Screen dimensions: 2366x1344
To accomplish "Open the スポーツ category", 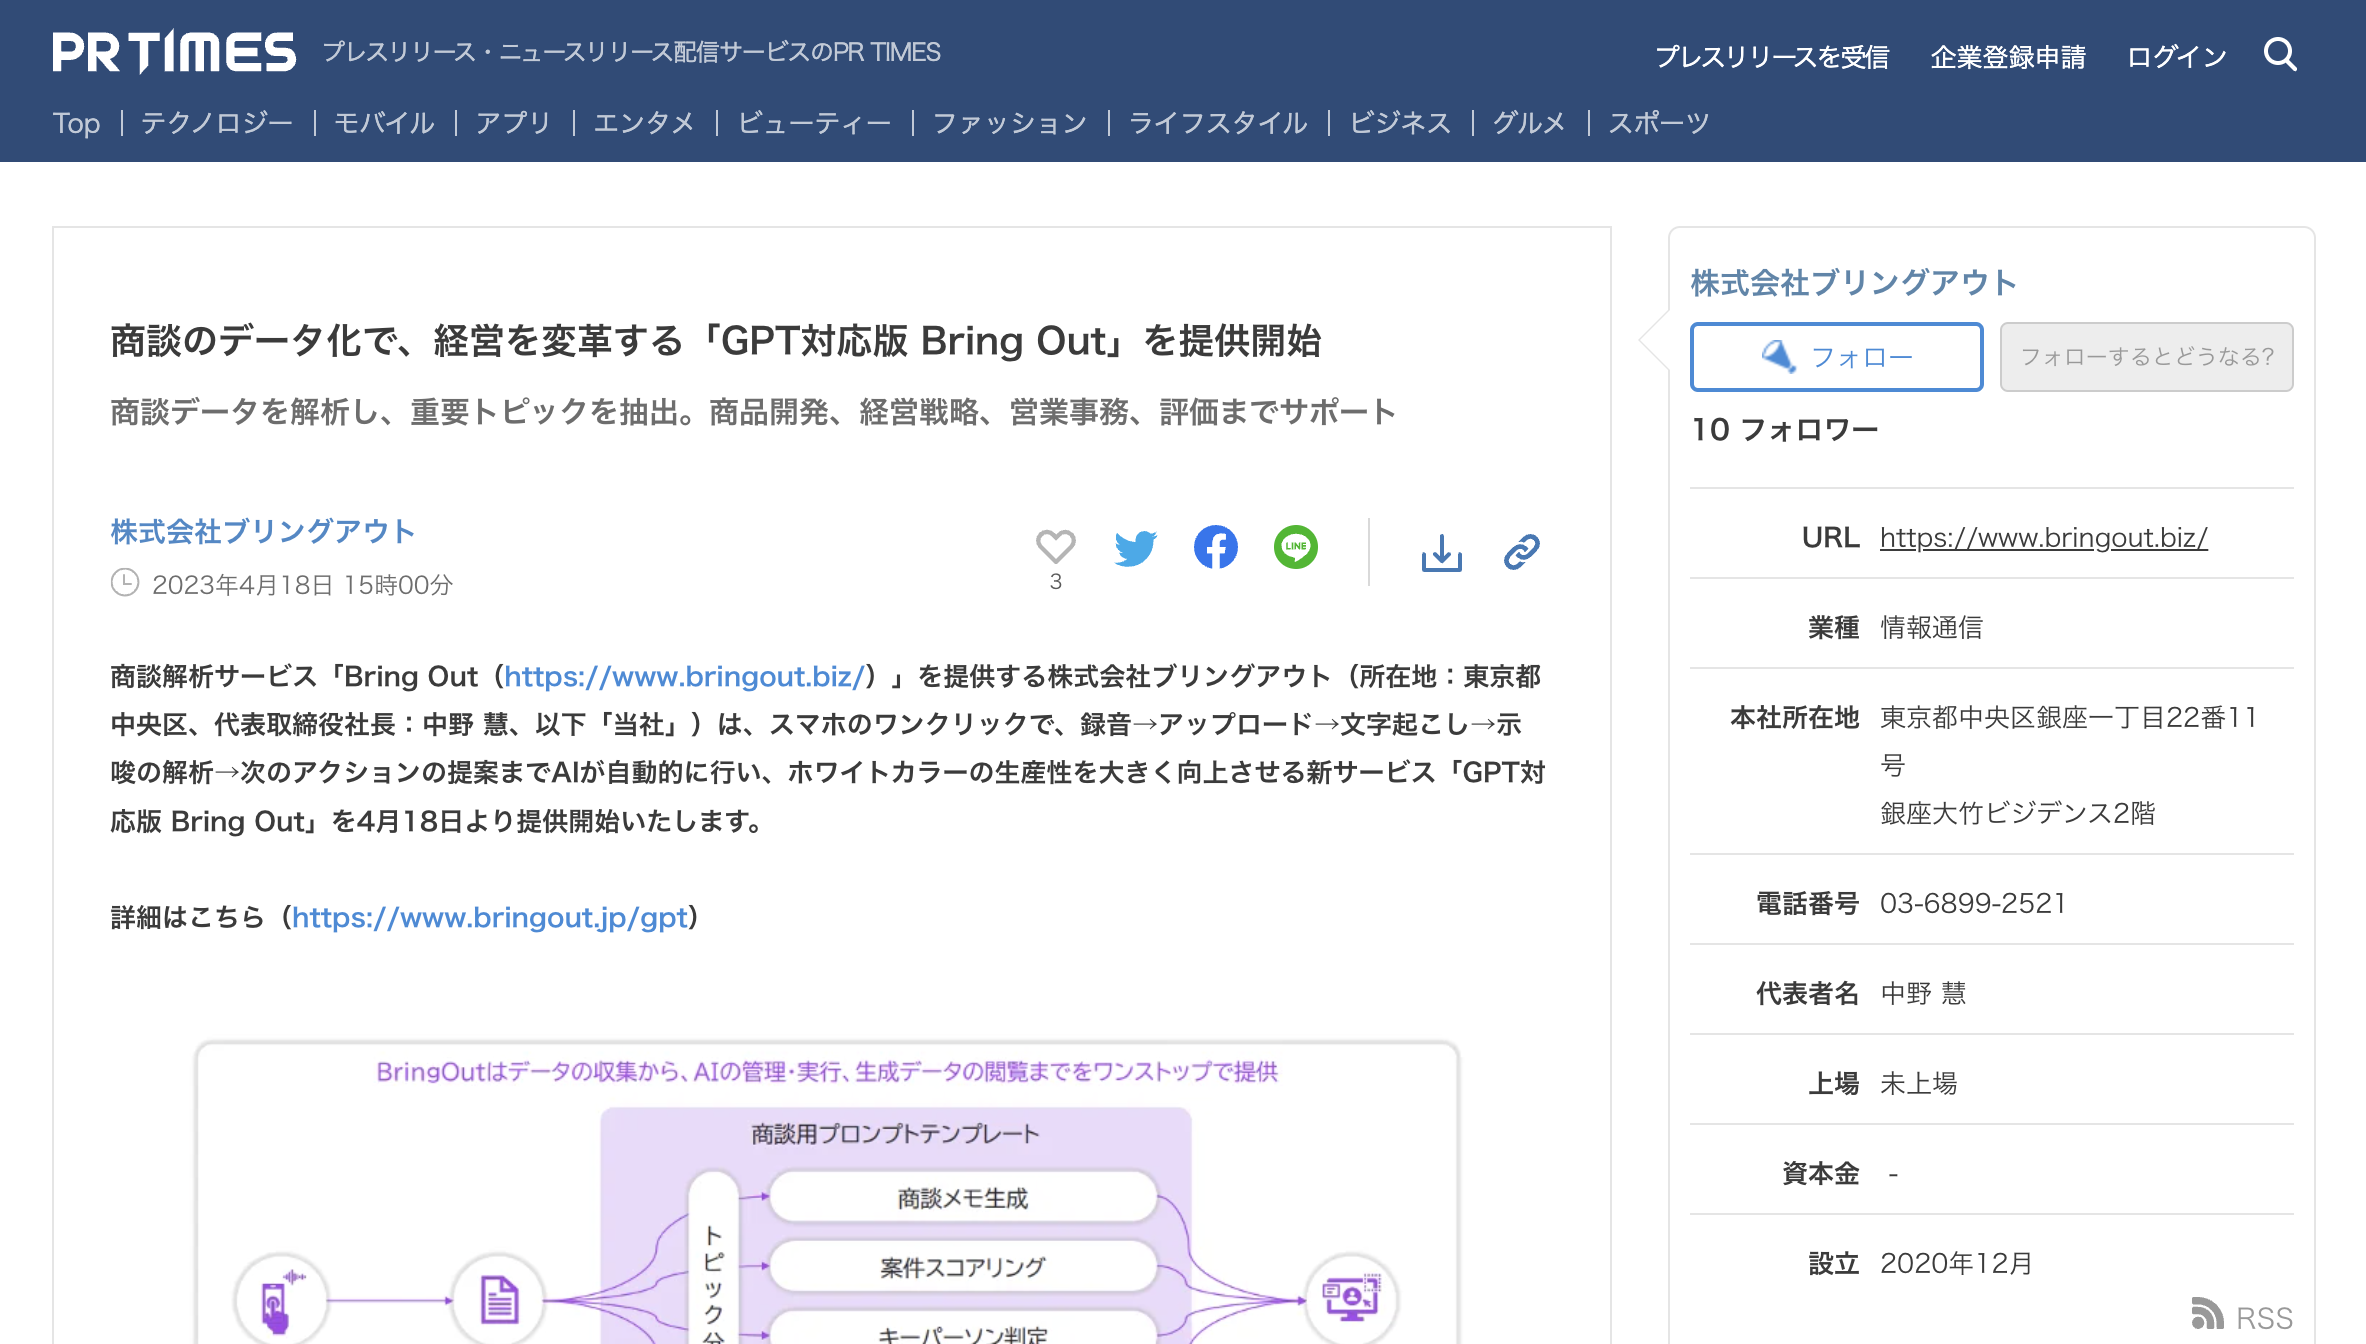I will (1659, 123).
